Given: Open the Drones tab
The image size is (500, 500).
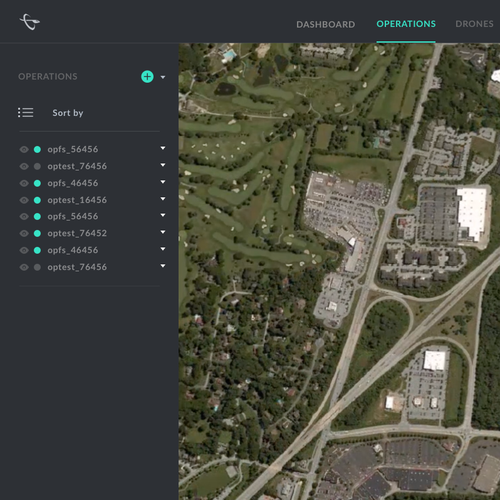Looking at the screenshot, I should point(474,24).
